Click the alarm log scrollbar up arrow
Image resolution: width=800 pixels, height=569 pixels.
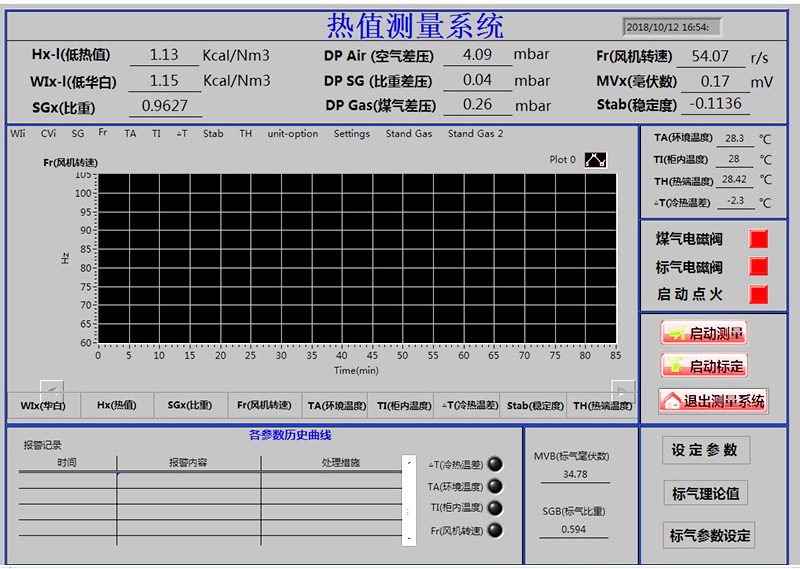coord(409,463)
